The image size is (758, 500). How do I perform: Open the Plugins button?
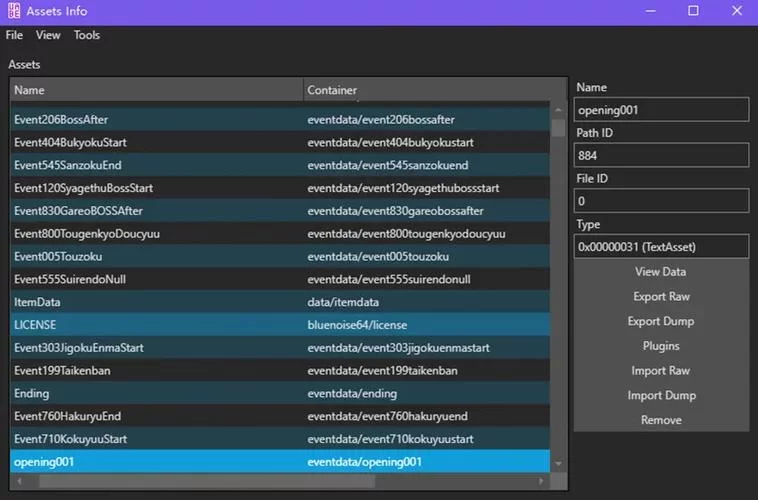pyautogui.click(x=661, y=346)
